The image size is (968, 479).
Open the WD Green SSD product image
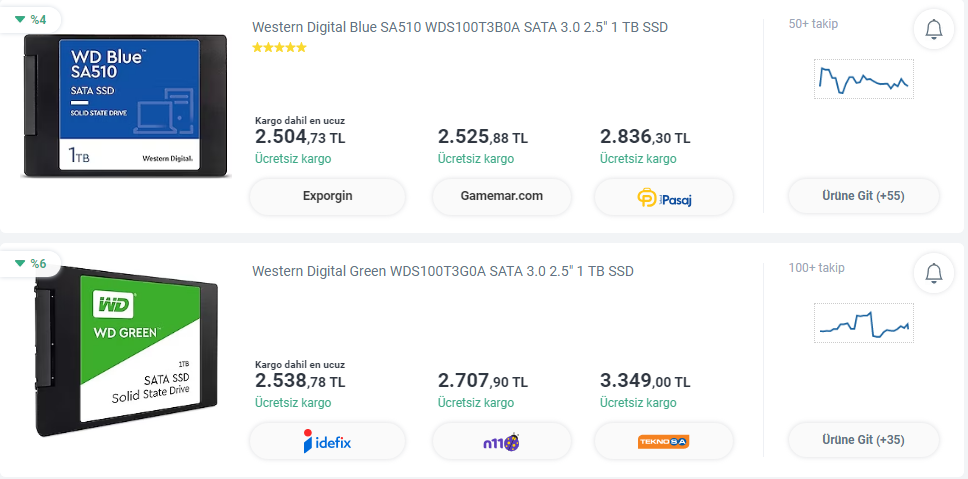[x=125, y=351]
